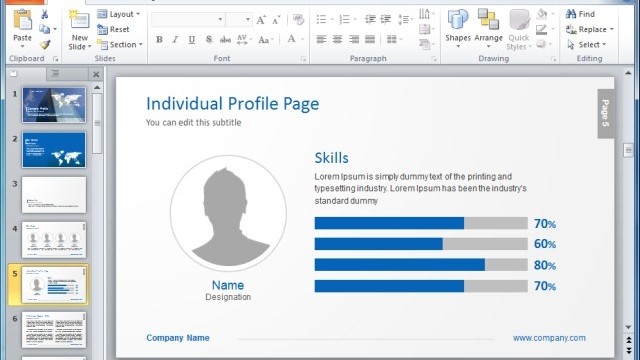The height and width of the screenshot is (360, 640).
Task: Click the Align Text icon
Action: [x=424, y=29]
